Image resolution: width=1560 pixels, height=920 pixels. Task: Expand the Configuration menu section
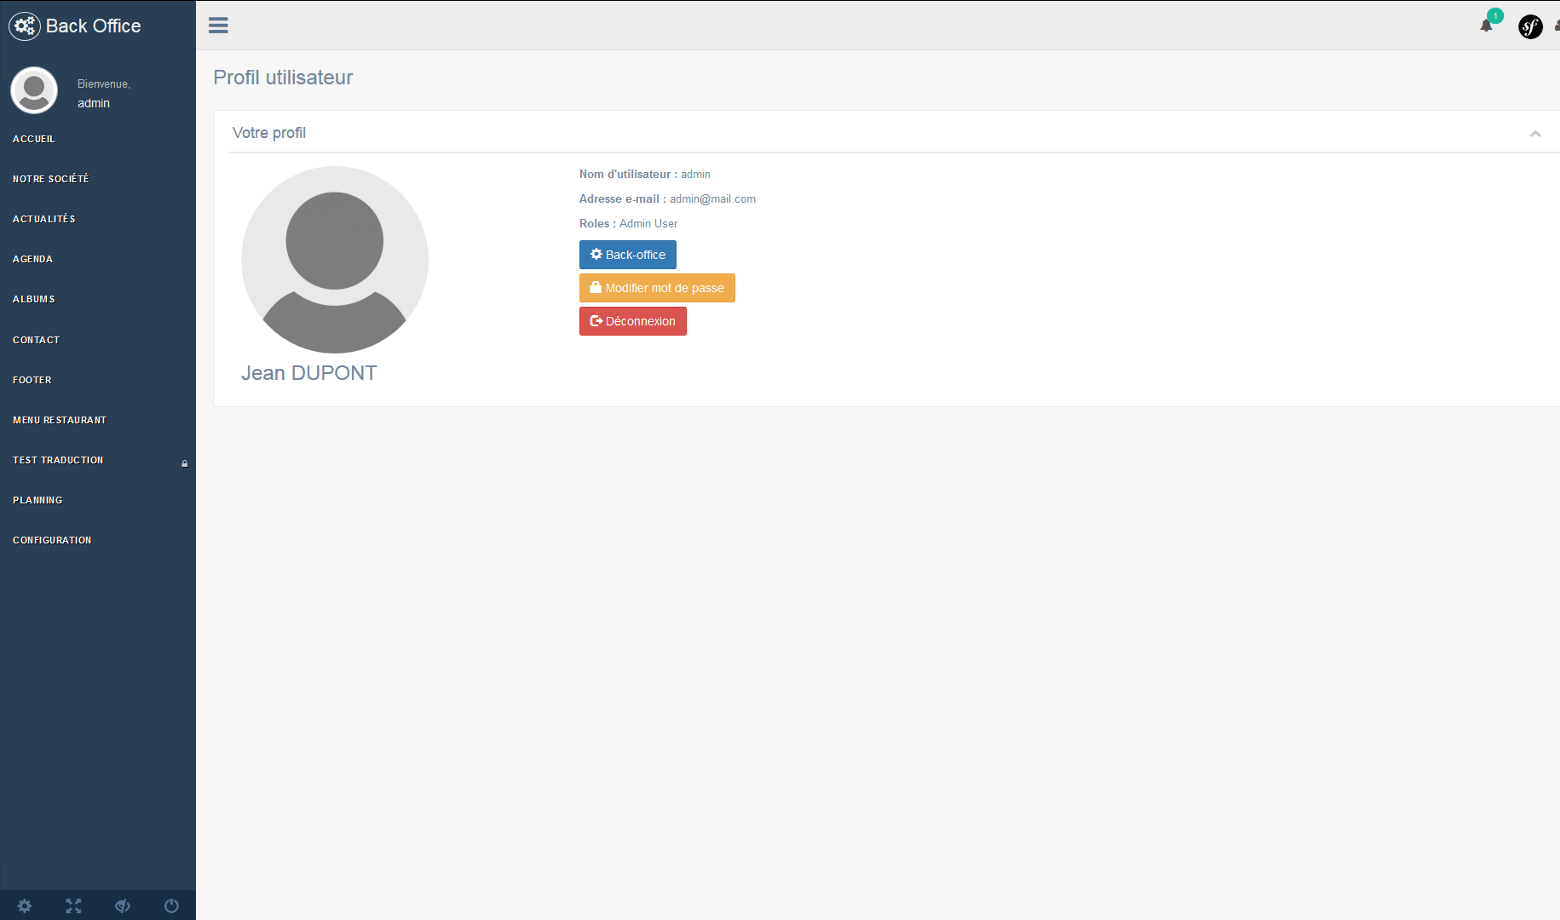[x=52, y=540]
